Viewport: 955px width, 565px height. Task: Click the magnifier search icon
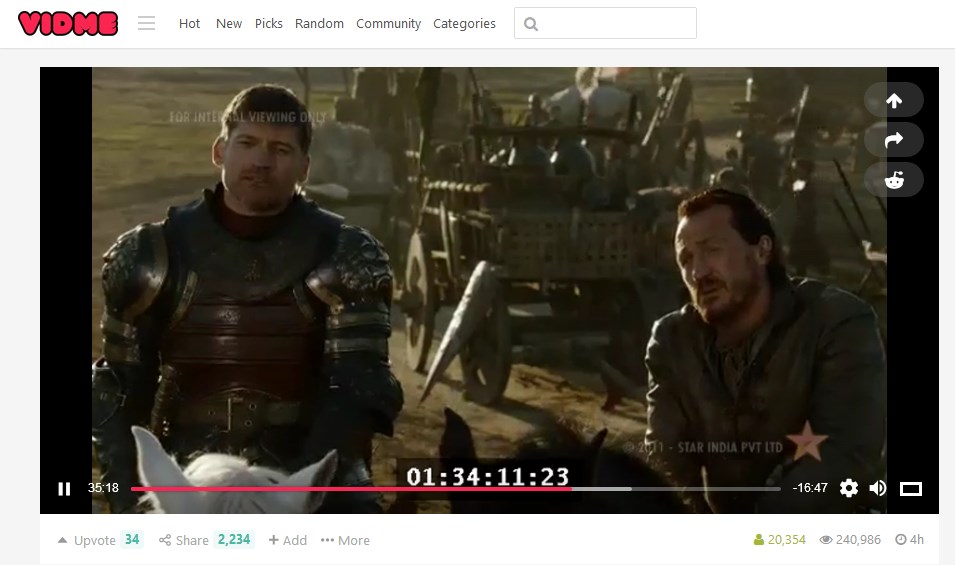pos(530,24)
